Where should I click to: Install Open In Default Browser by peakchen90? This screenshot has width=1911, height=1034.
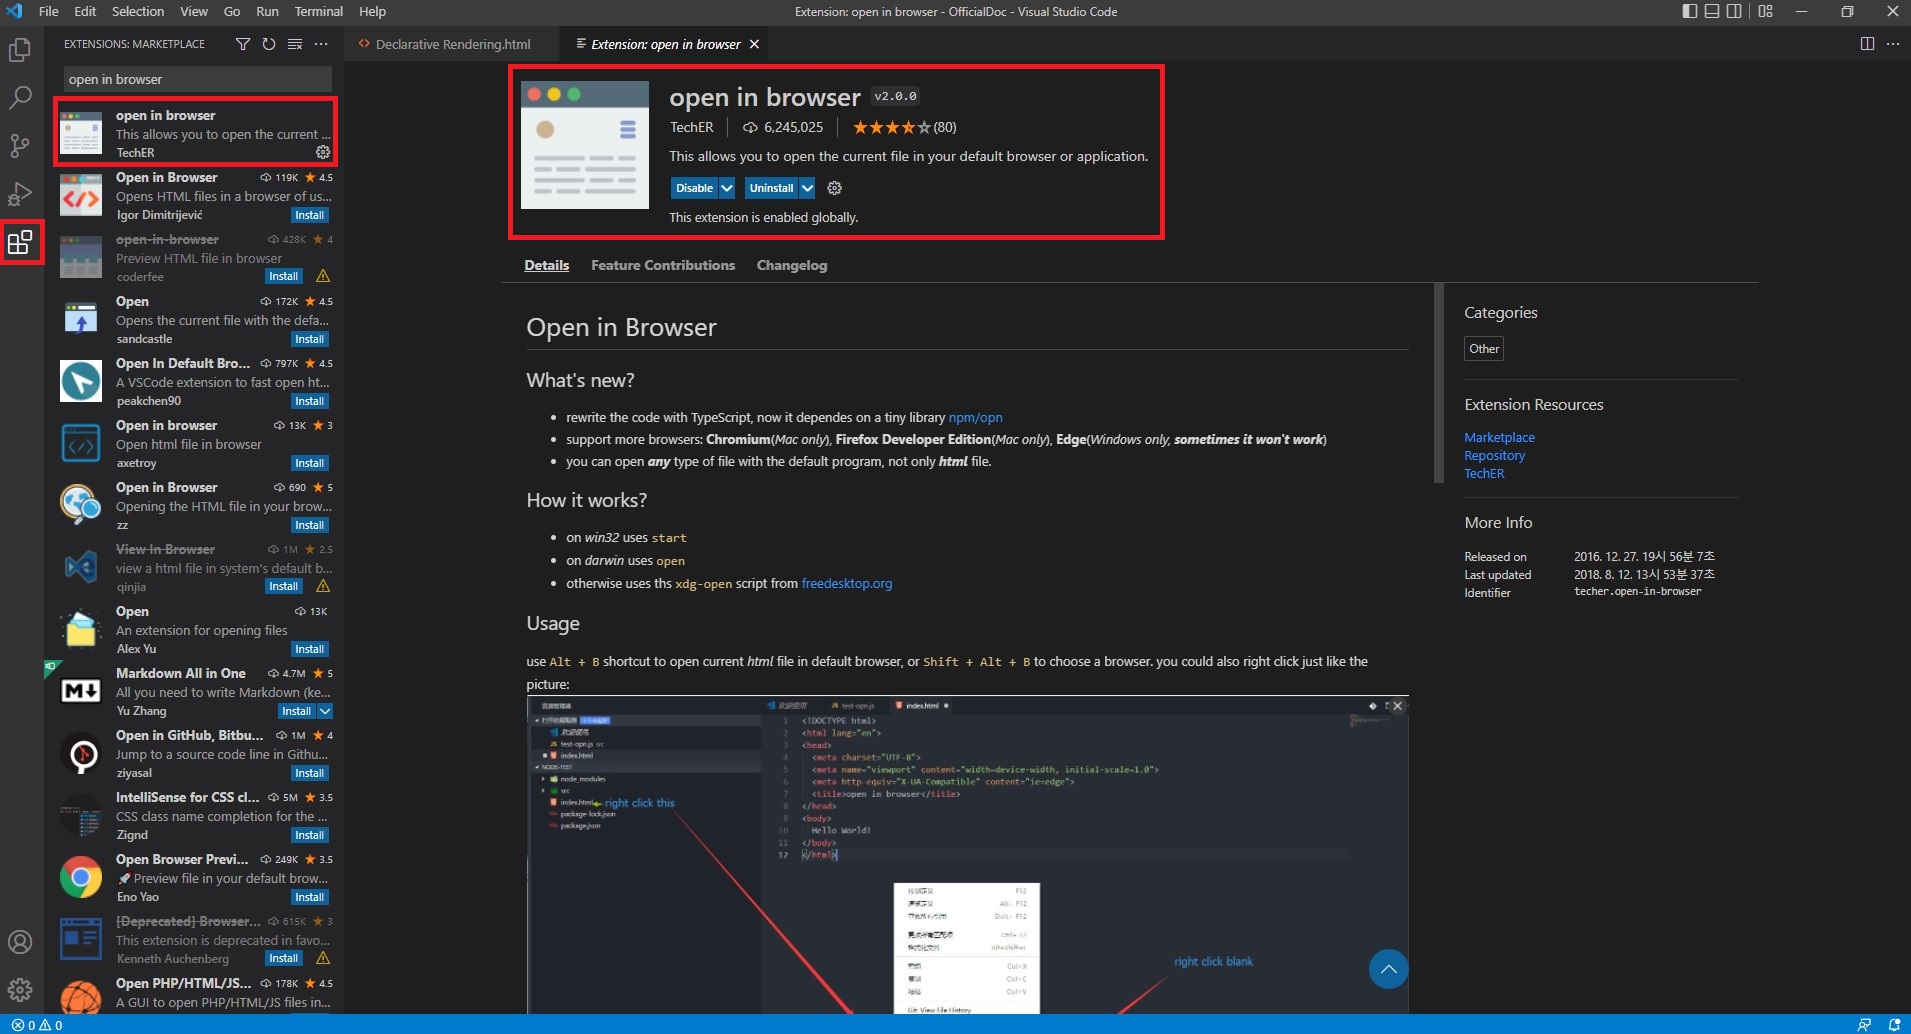click(x=310, y=401)
